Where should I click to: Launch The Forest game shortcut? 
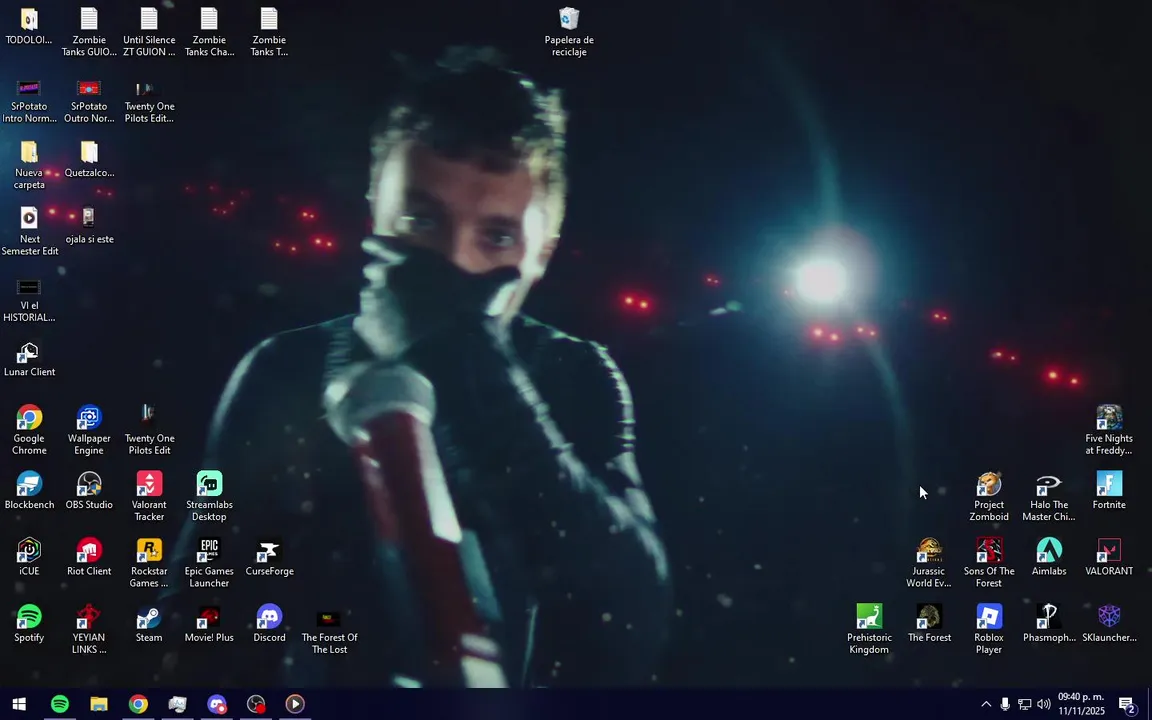pos(929,623)
